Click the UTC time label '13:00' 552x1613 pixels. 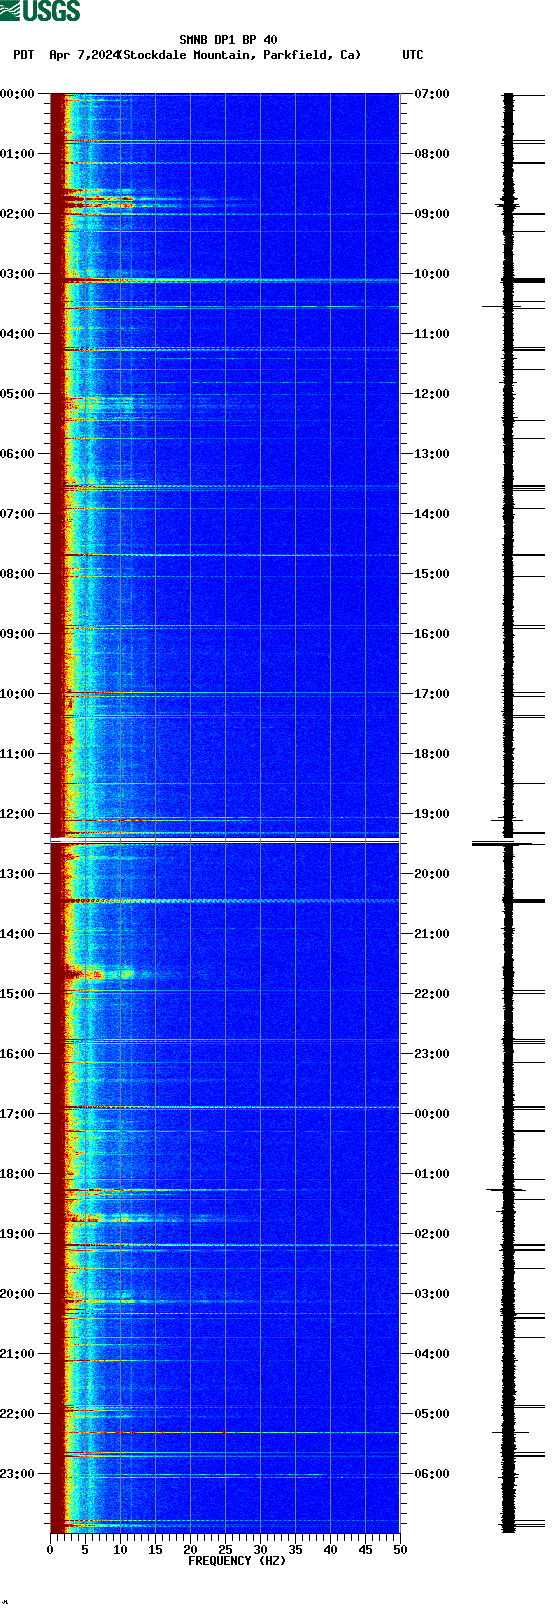tap(432, 454)
